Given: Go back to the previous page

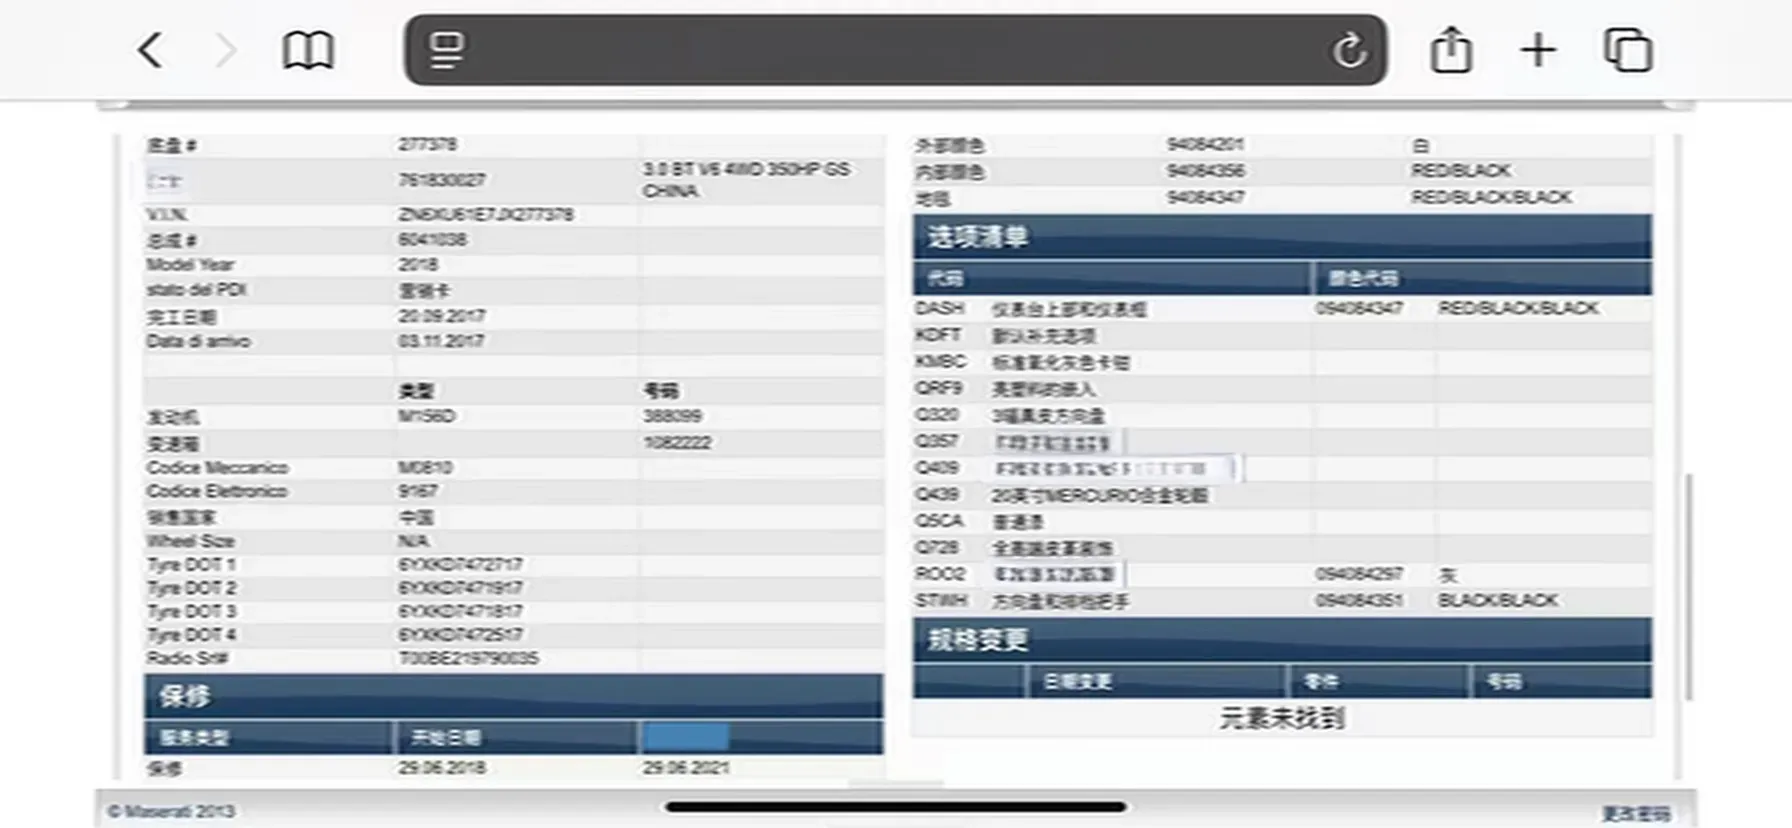Looking at the screenshot, I should (151, 50).
